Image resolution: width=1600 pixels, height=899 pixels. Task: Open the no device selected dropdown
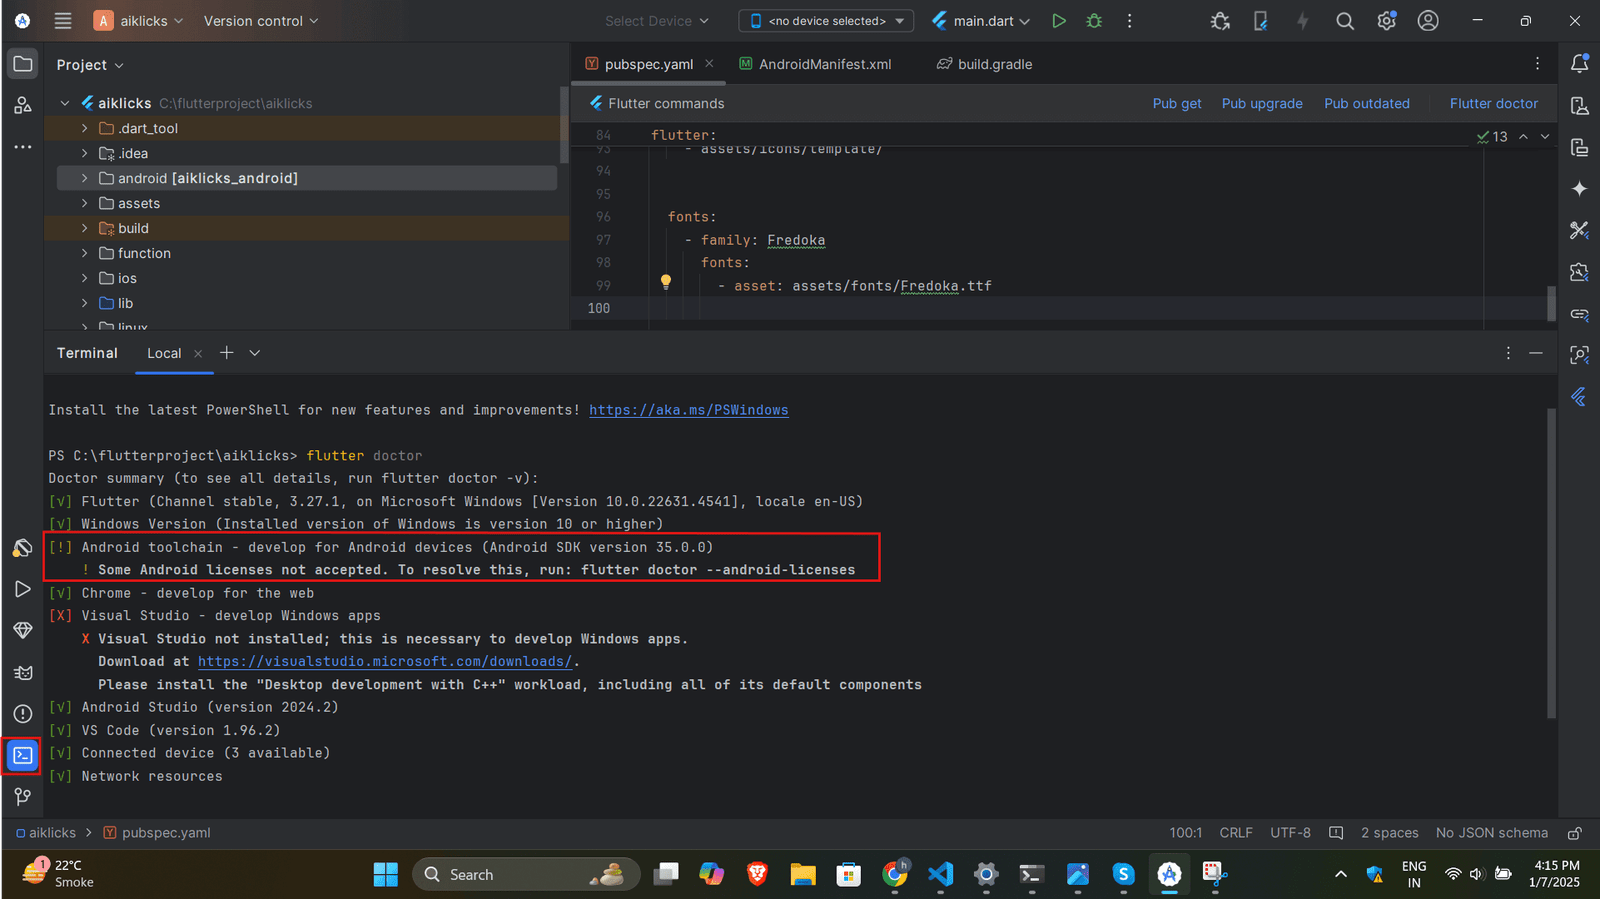(x=826, y=21)
